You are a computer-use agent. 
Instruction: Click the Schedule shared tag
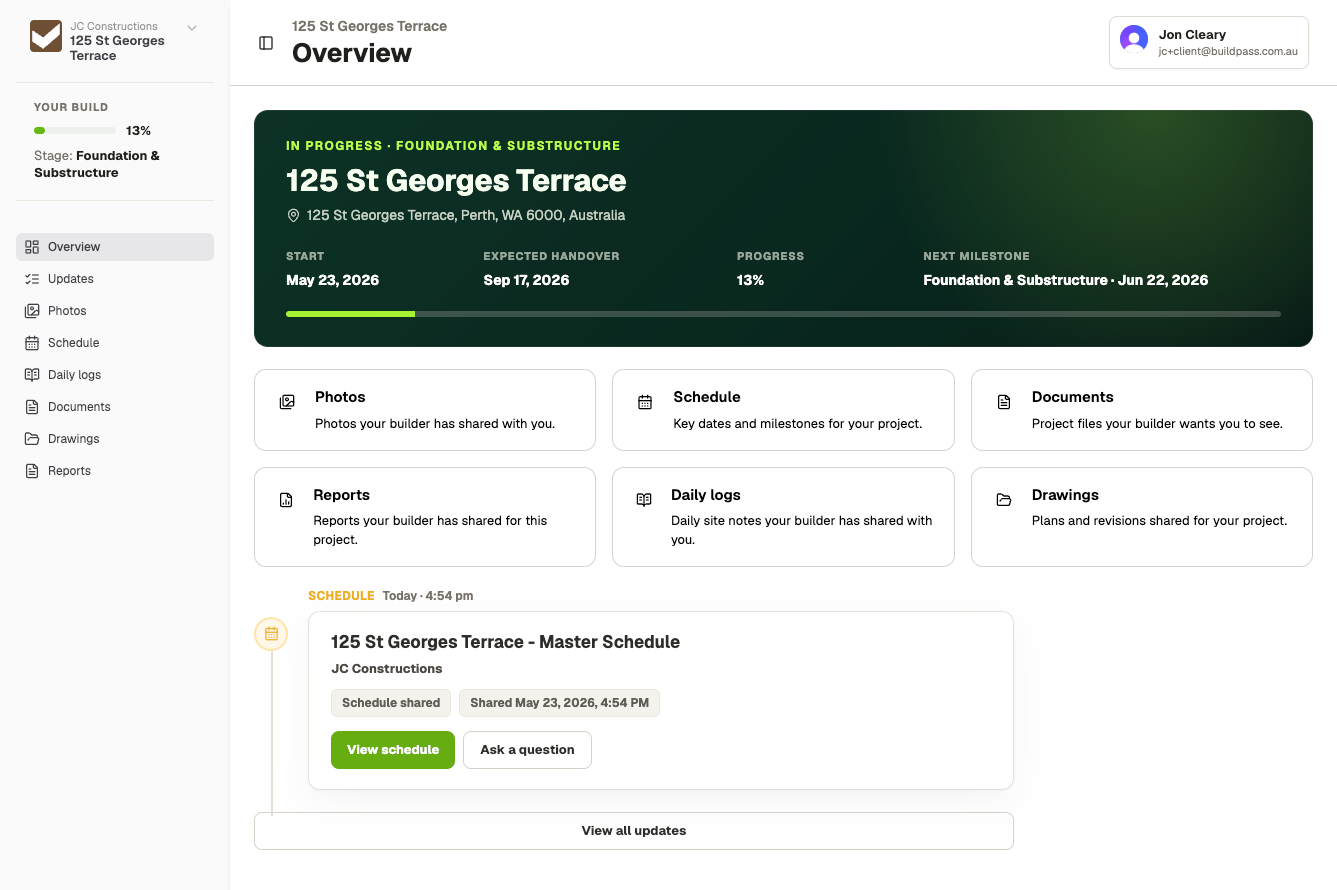[x=391, y=703]
